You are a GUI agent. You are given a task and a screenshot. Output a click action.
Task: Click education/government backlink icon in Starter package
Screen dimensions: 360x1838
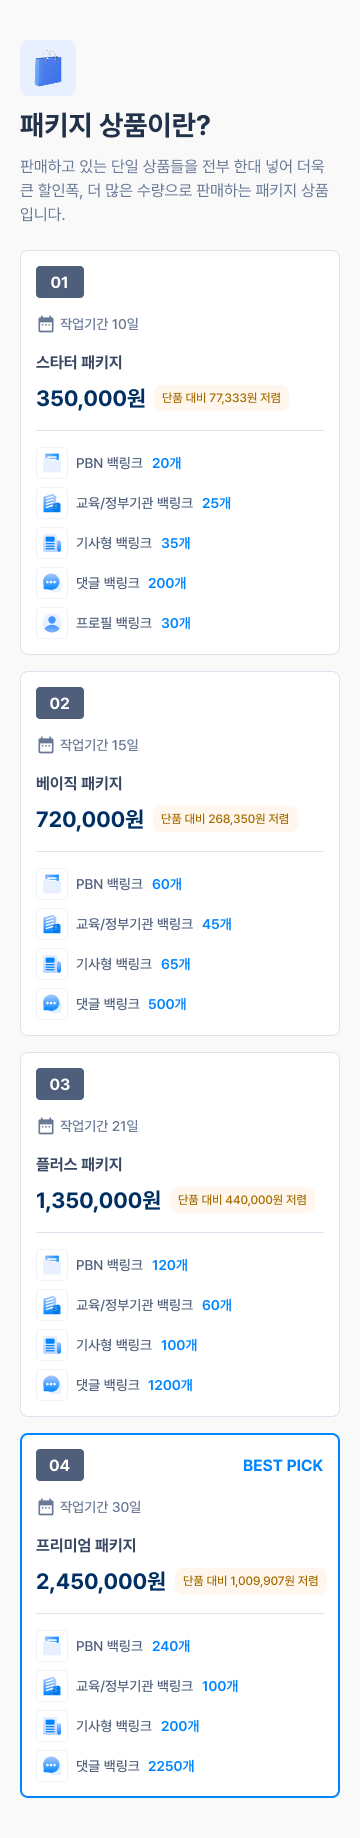(x=52, y=503)
